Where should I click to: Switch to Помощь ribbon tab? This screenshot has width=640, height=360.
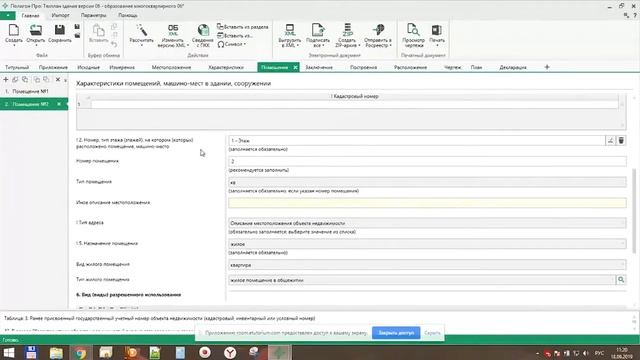[x=128, y=16]
